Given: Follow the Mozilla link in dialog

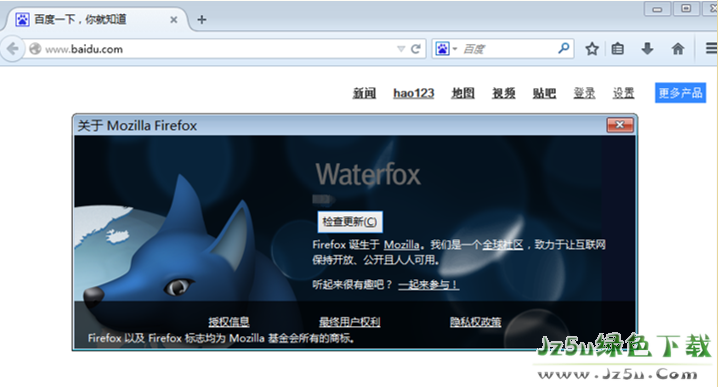Looking at the screenshot, I should [x=401, y=245].
